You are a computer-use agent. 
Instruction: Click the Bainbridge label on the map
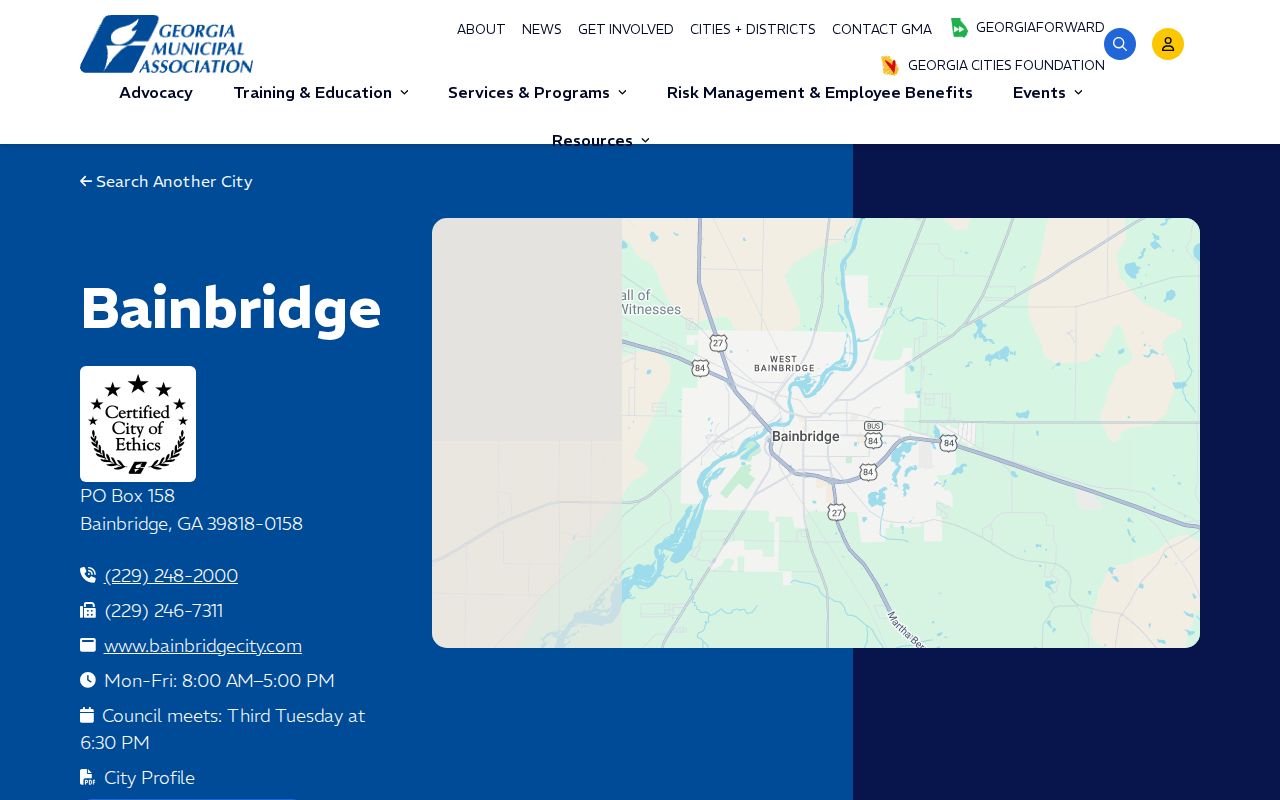click(x=806, y=437)
